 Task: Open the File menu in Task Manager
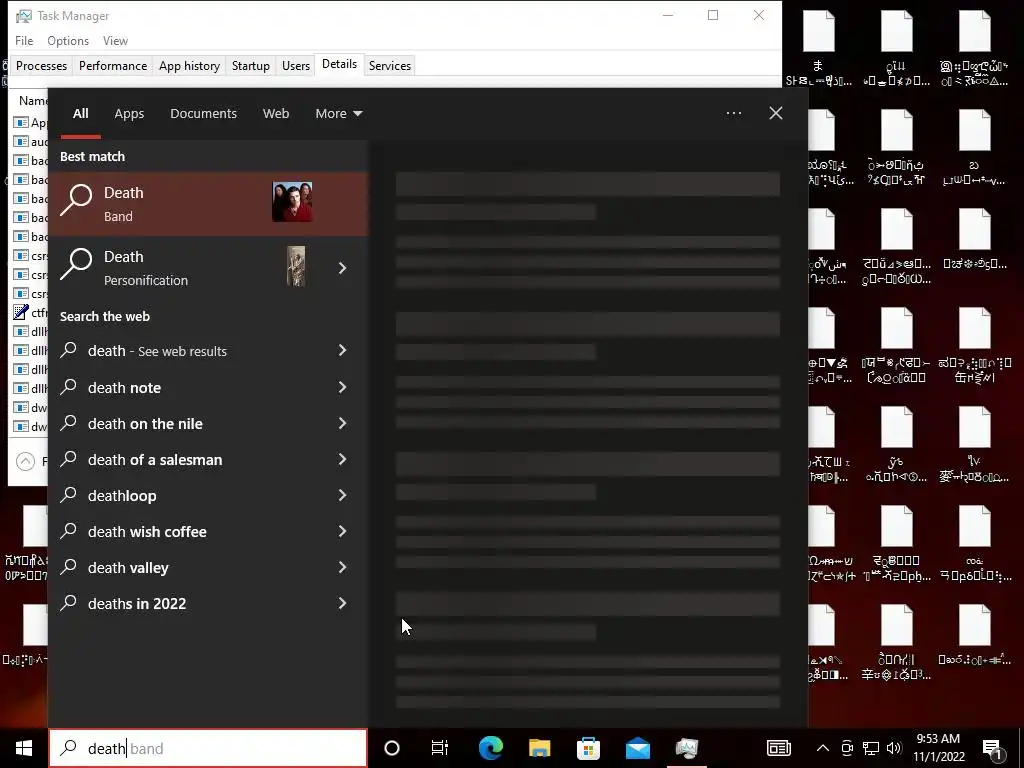click(24, 40)
